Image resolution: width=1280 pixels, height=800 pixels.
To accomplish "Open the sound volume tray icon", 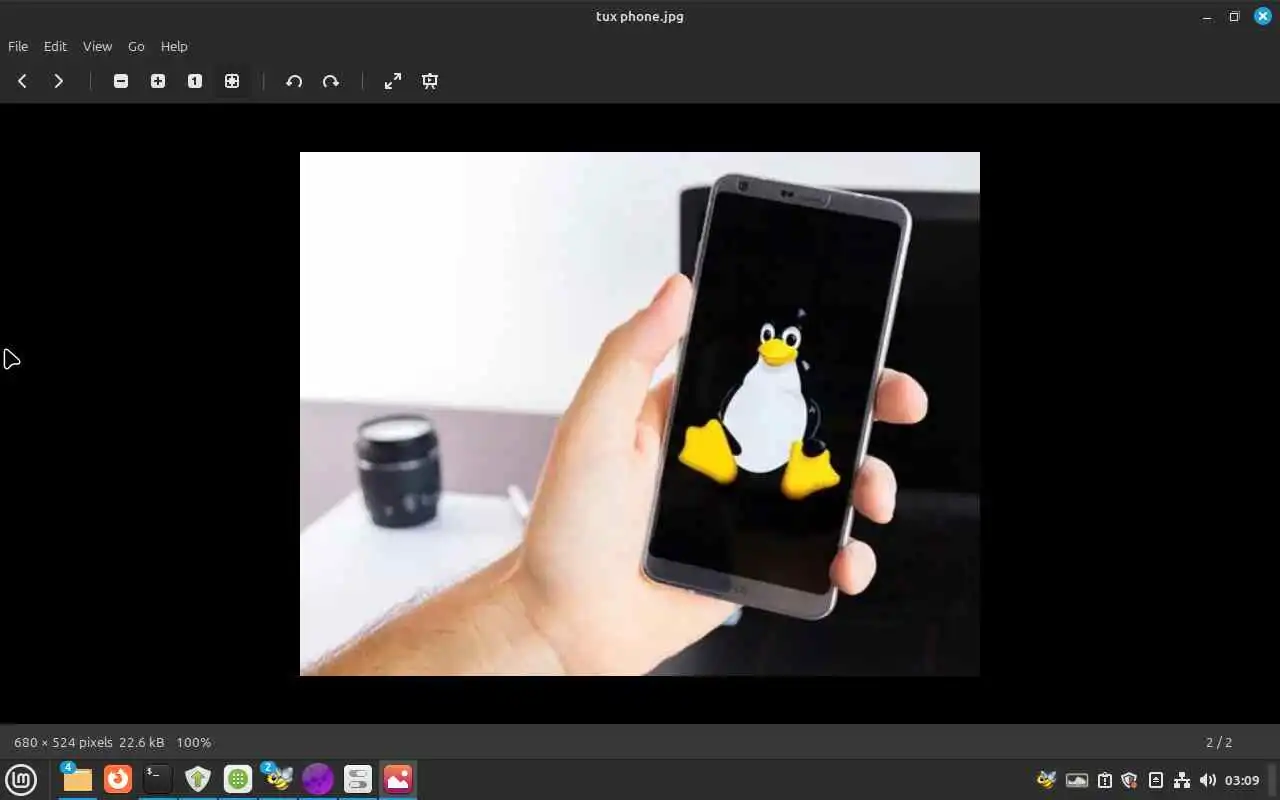I will point(1207,780).
